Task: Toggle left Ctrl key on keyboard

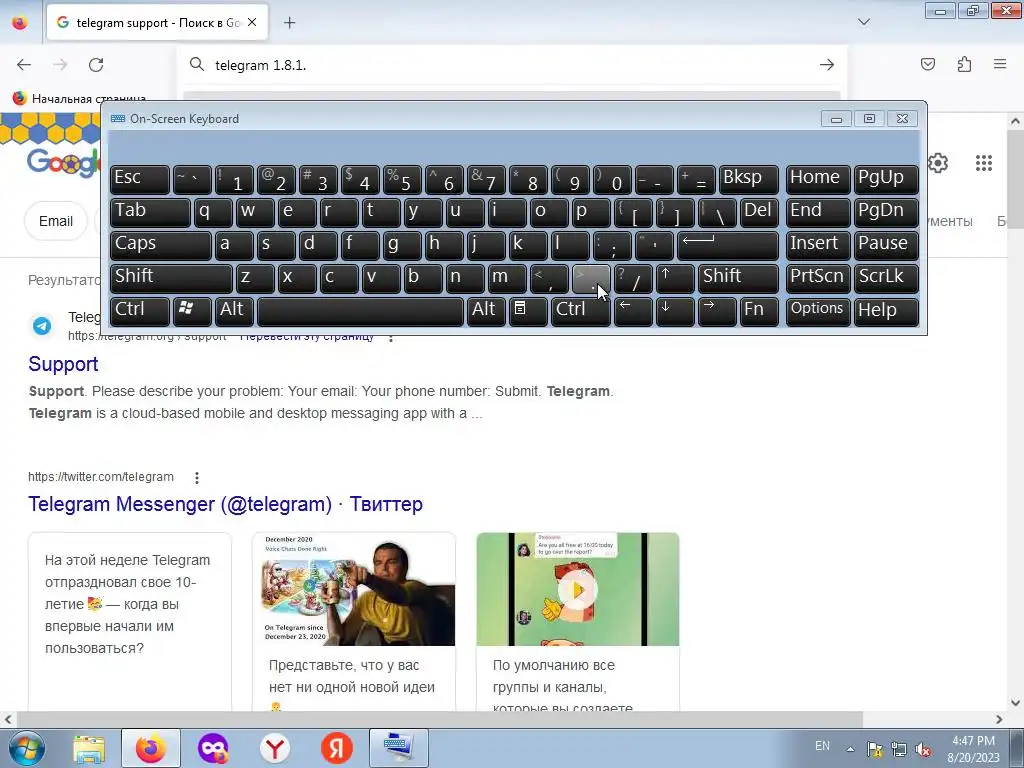Action: click(x=140, y=311)
